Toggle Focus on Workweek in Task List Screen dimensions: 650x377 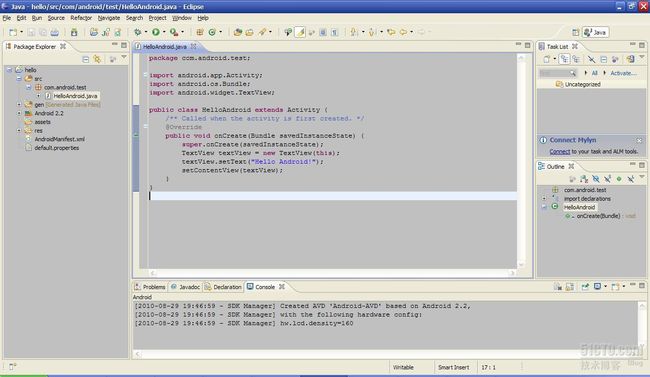pos(615,60)
